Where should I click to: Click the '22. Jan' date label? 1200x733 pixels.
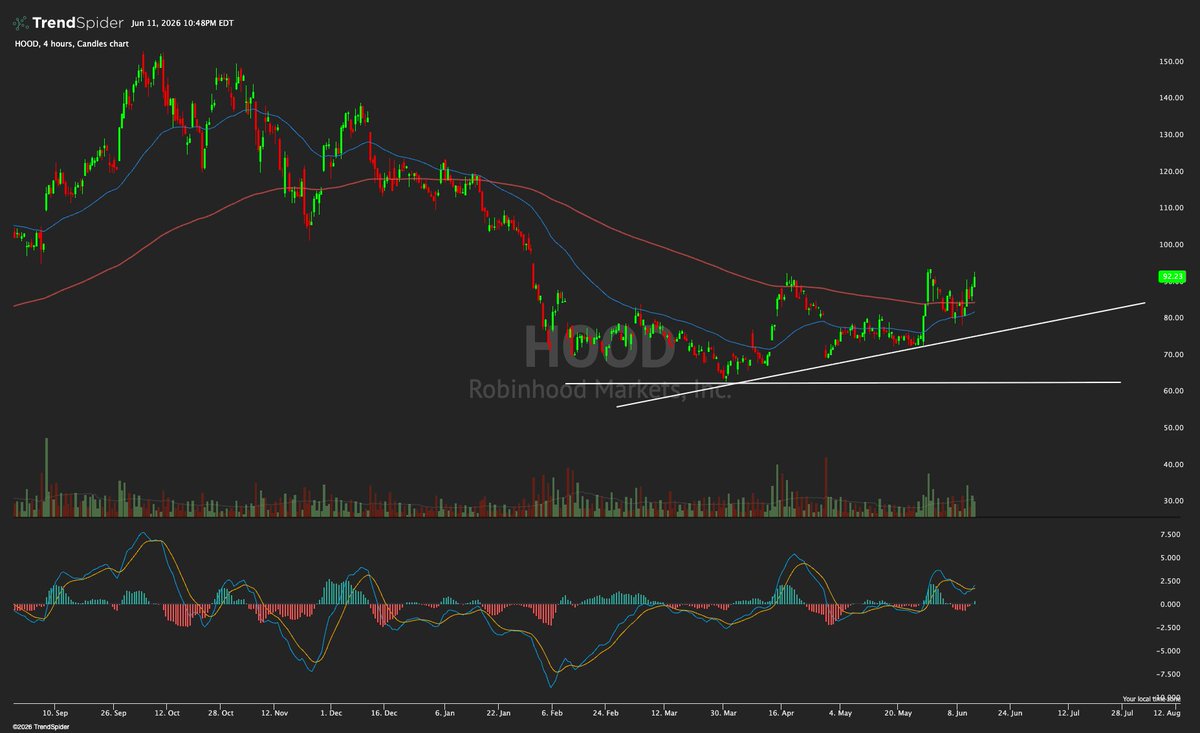[497, 715]
